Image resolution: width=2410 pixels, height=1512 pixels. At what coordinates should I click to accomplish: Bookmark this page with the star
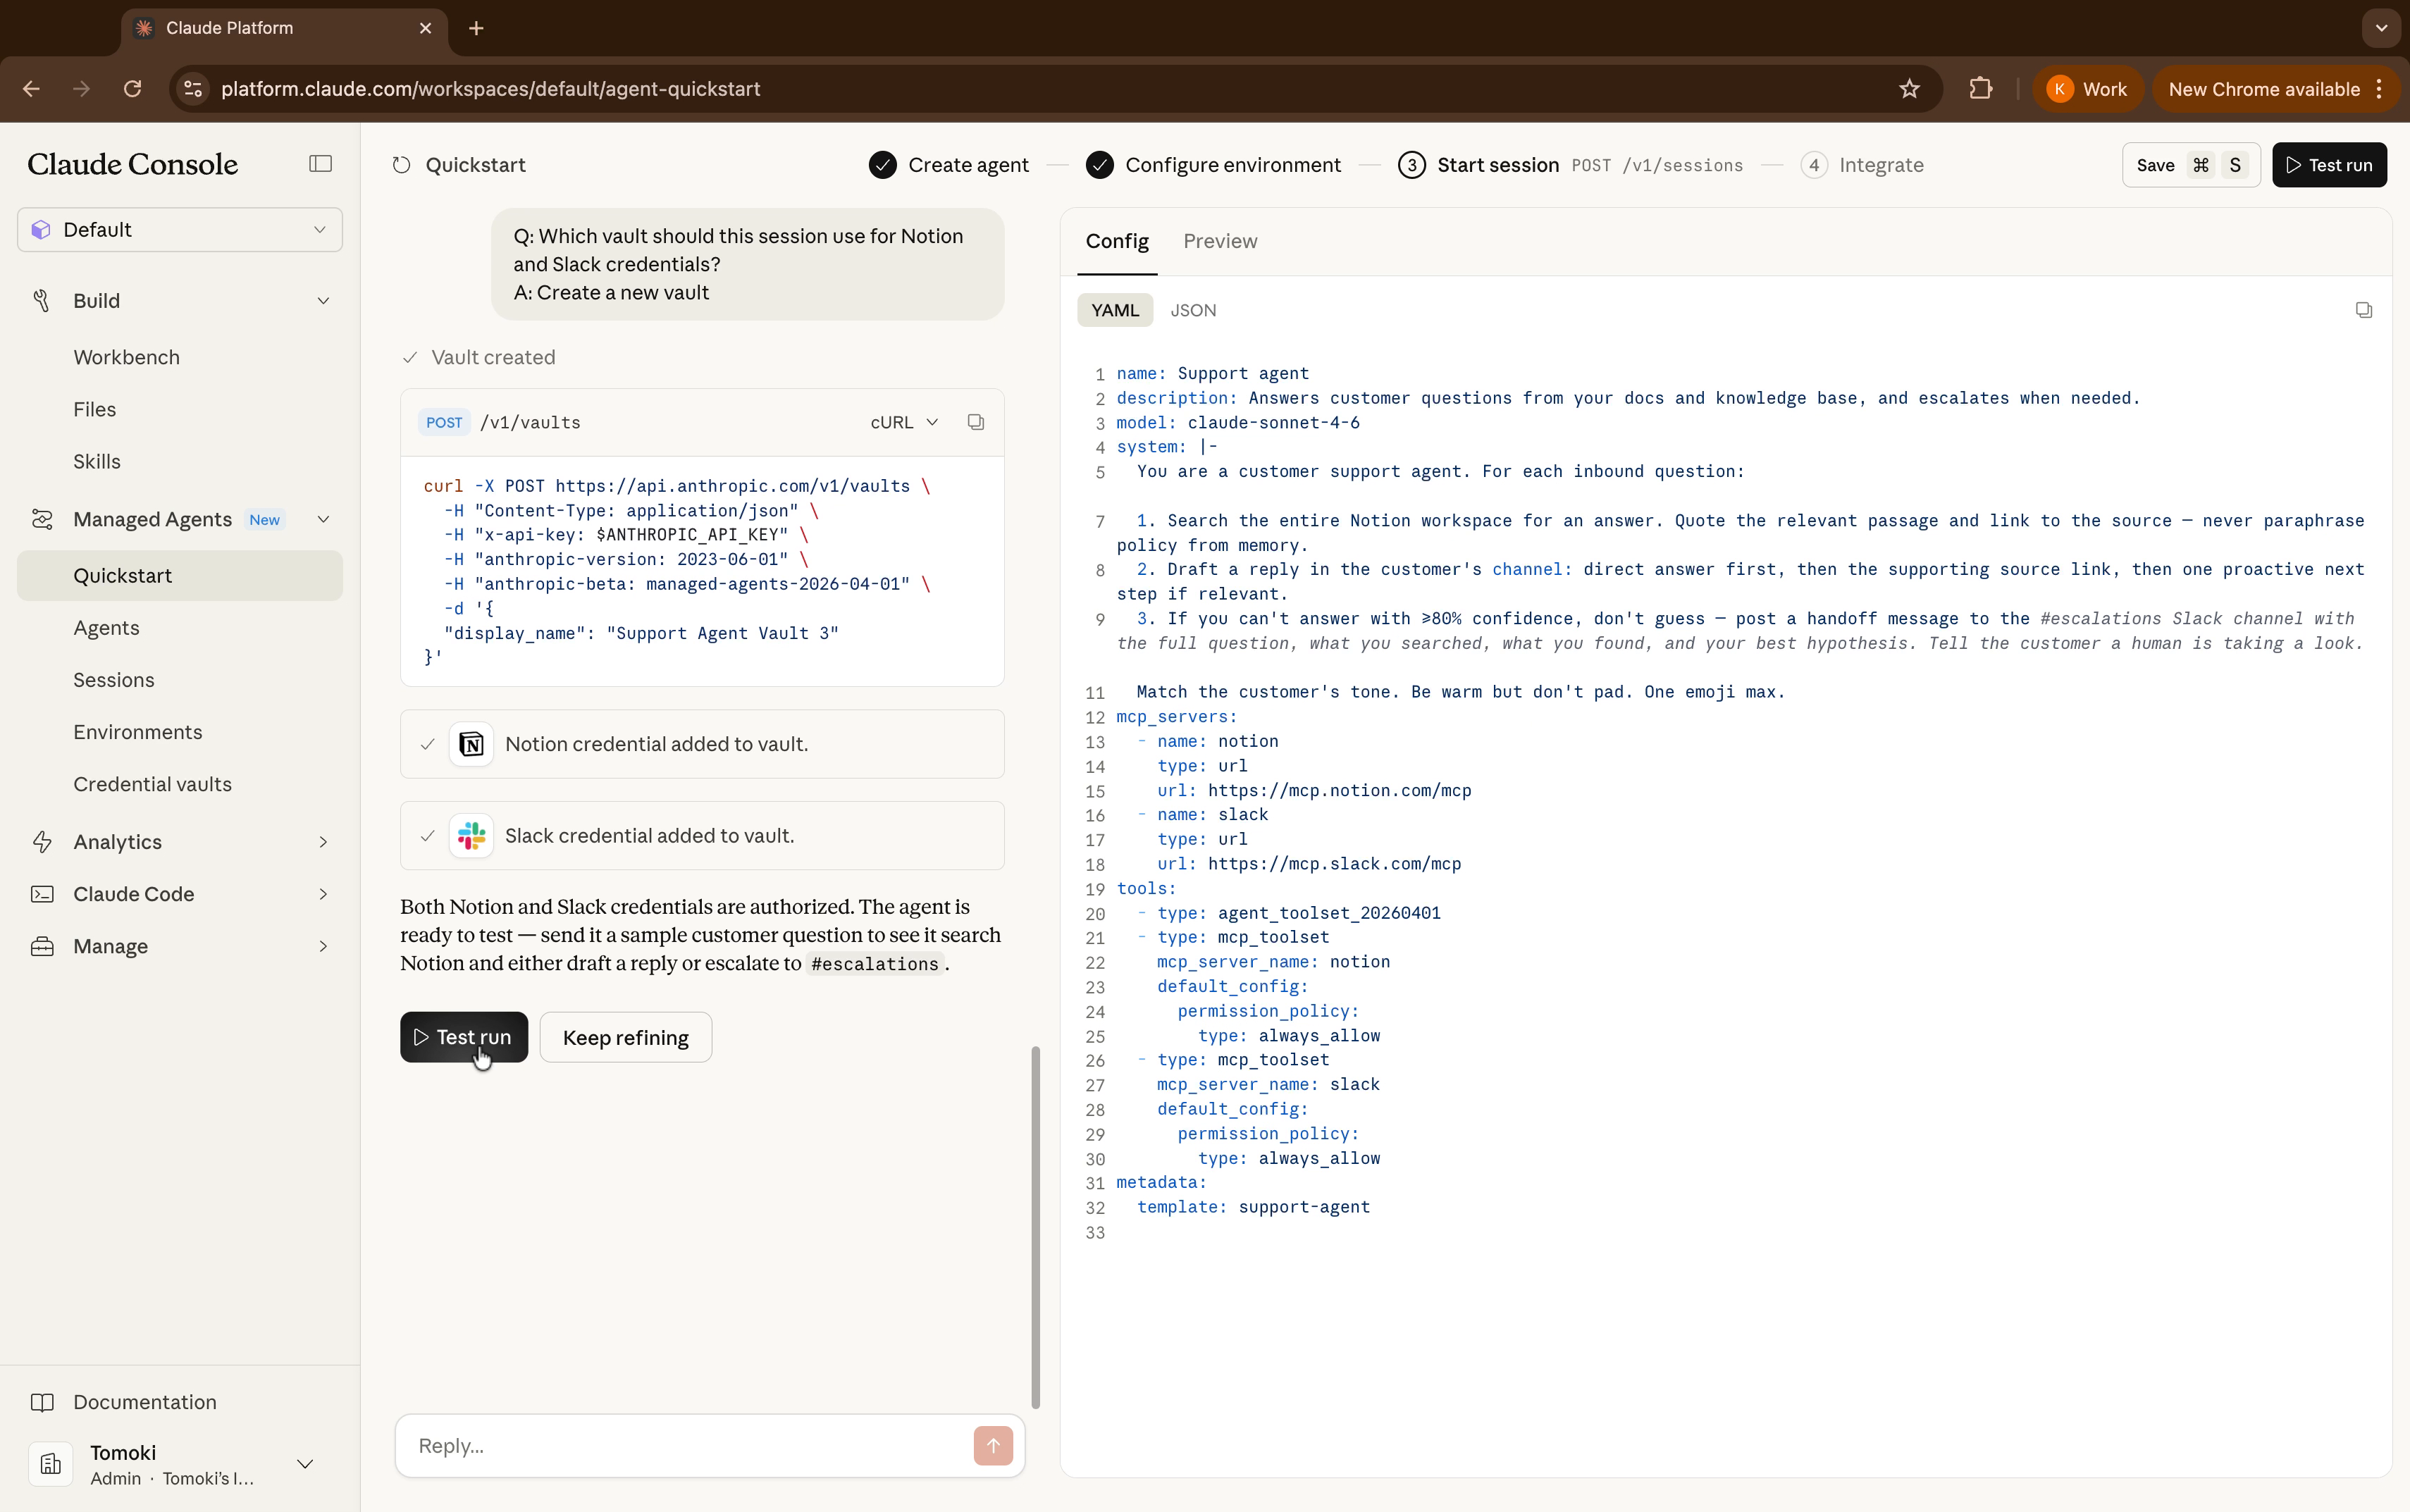[1909, 89]
